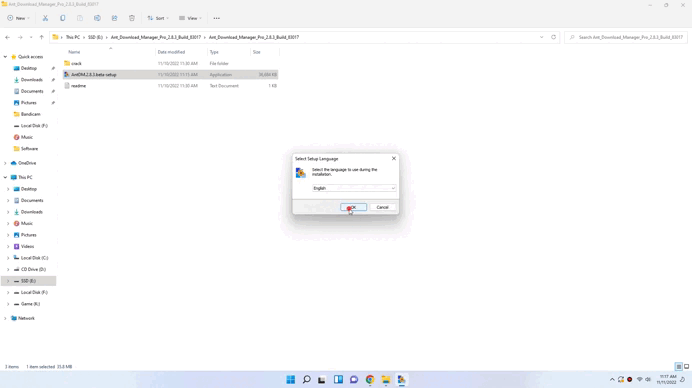
Task: Select SSD (E:) in the address breadcrumb
Action: click(95, 37)
